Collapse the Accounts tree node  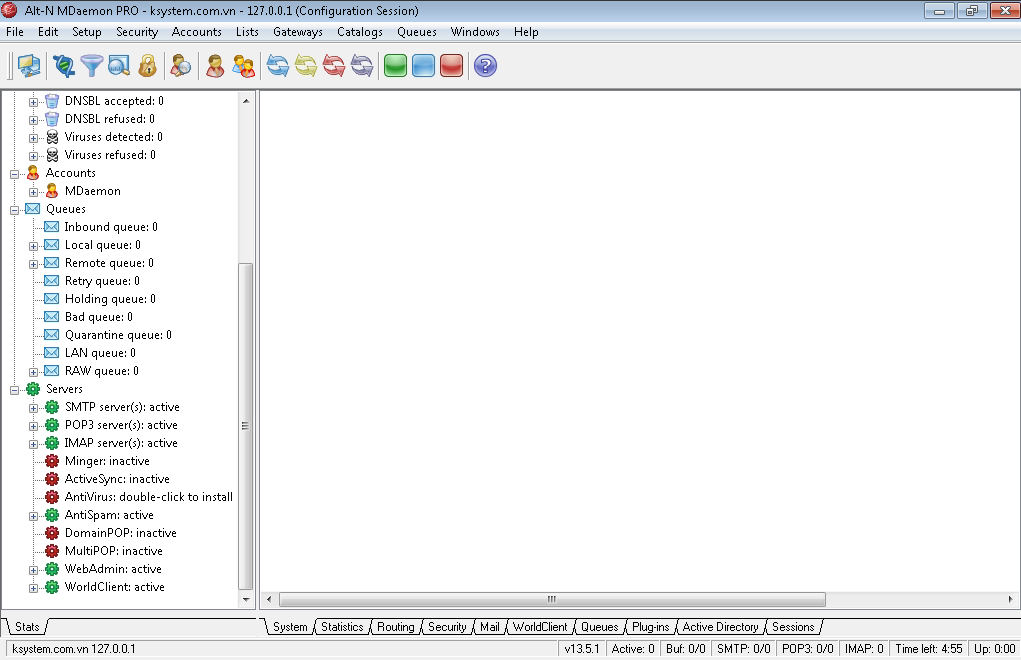[x=14, y=174]
